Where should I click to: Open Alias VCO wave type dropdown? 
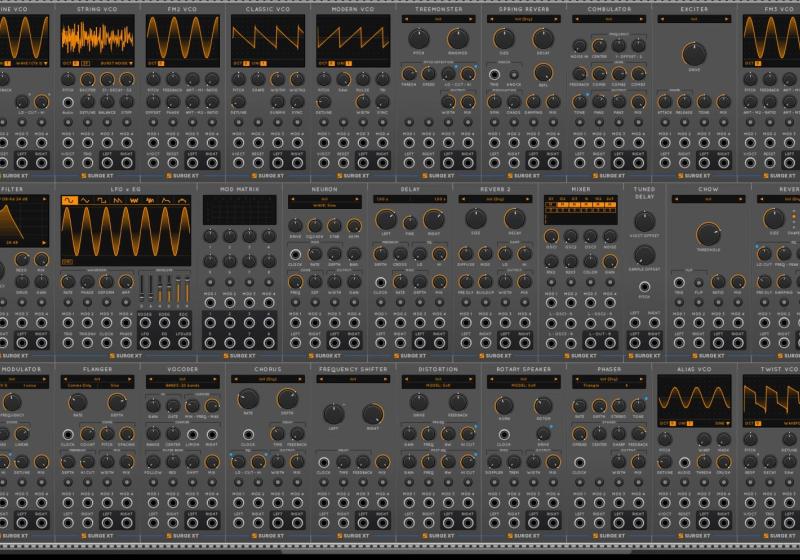(723, 423)
